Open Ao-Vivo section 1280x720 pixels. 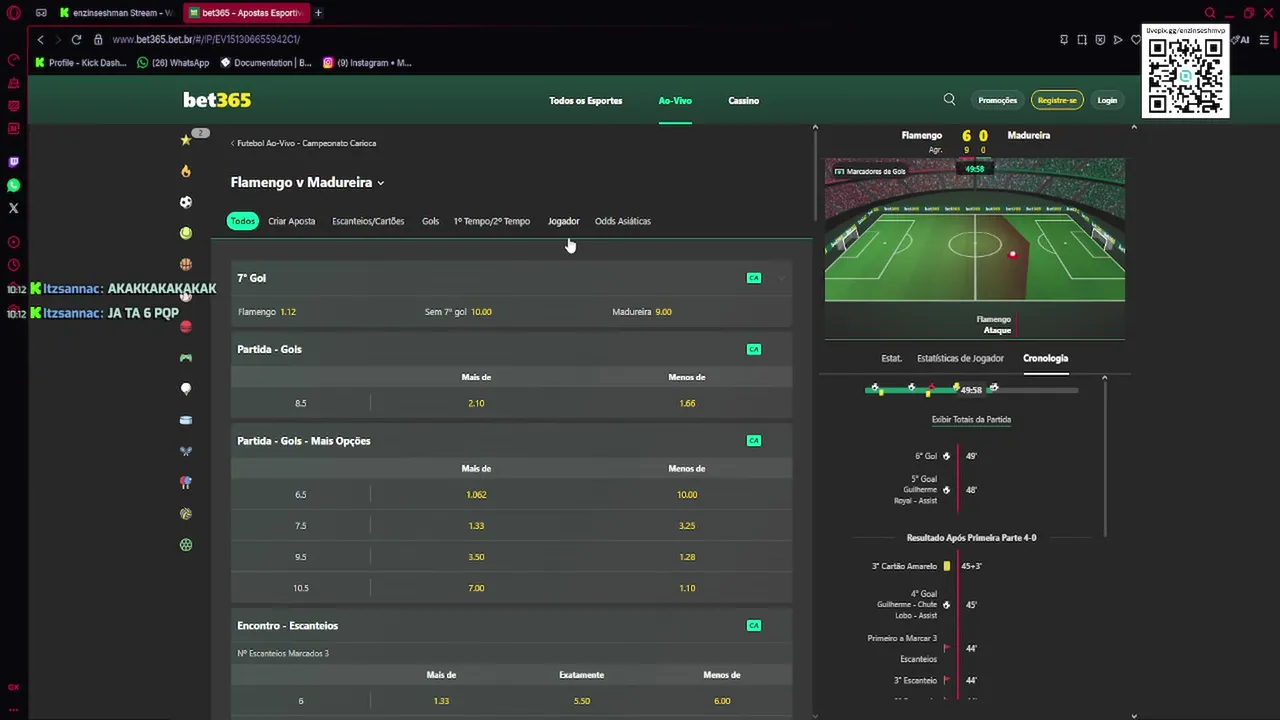tap(675, 100)
